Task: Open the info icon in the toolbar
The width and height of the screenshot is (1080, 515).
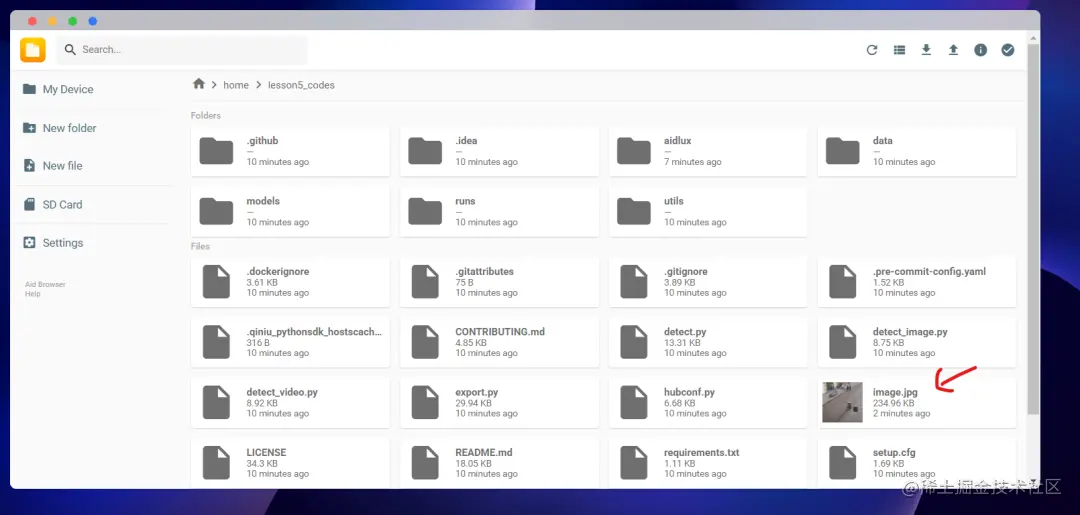Action: click(980, 50)
